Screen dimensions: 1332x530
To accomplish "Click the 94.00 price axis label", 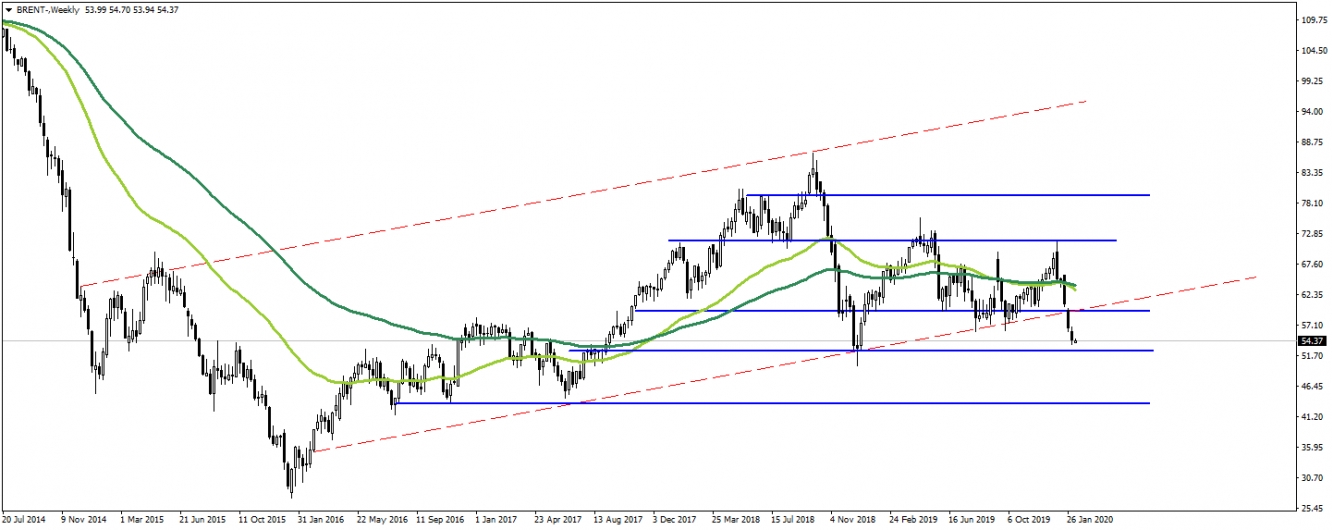I will [1313, 112].
